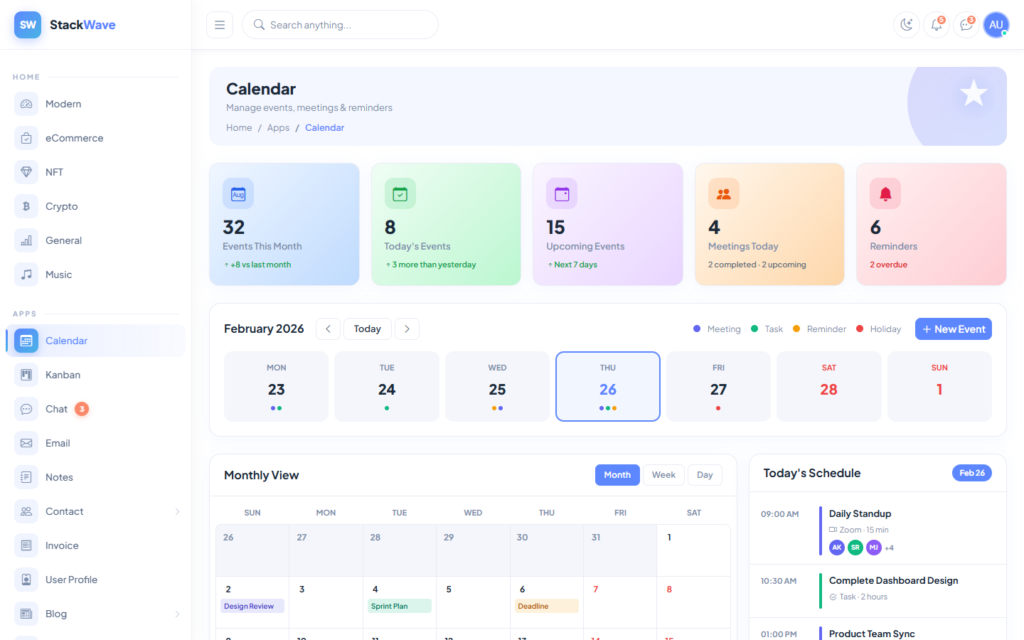
Task: Select the Calendar app in the sidebar
Action: pyautogui.click(x=96, y=340)
